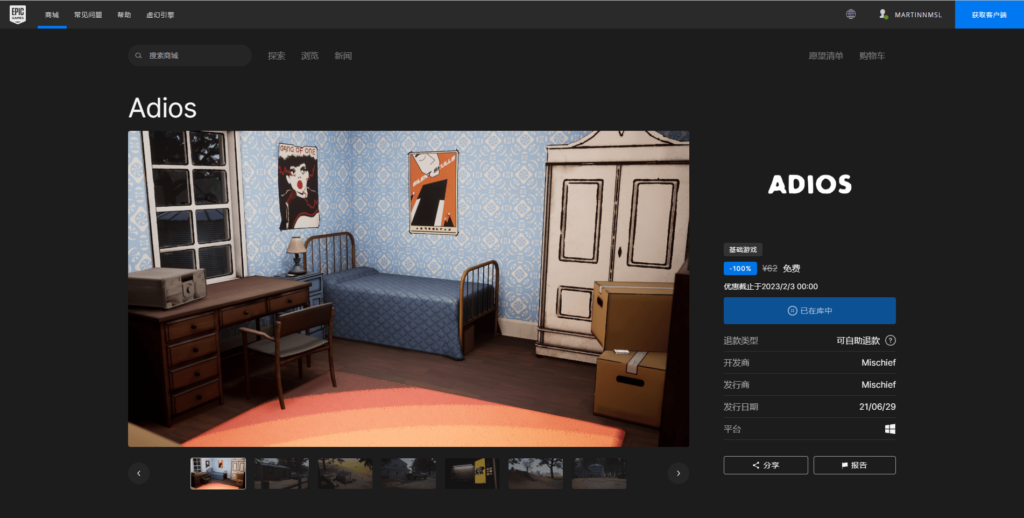Go to next screenshot thumbnails arrow
This screenshot has width=1024, height=518.
tap(678, 473)
